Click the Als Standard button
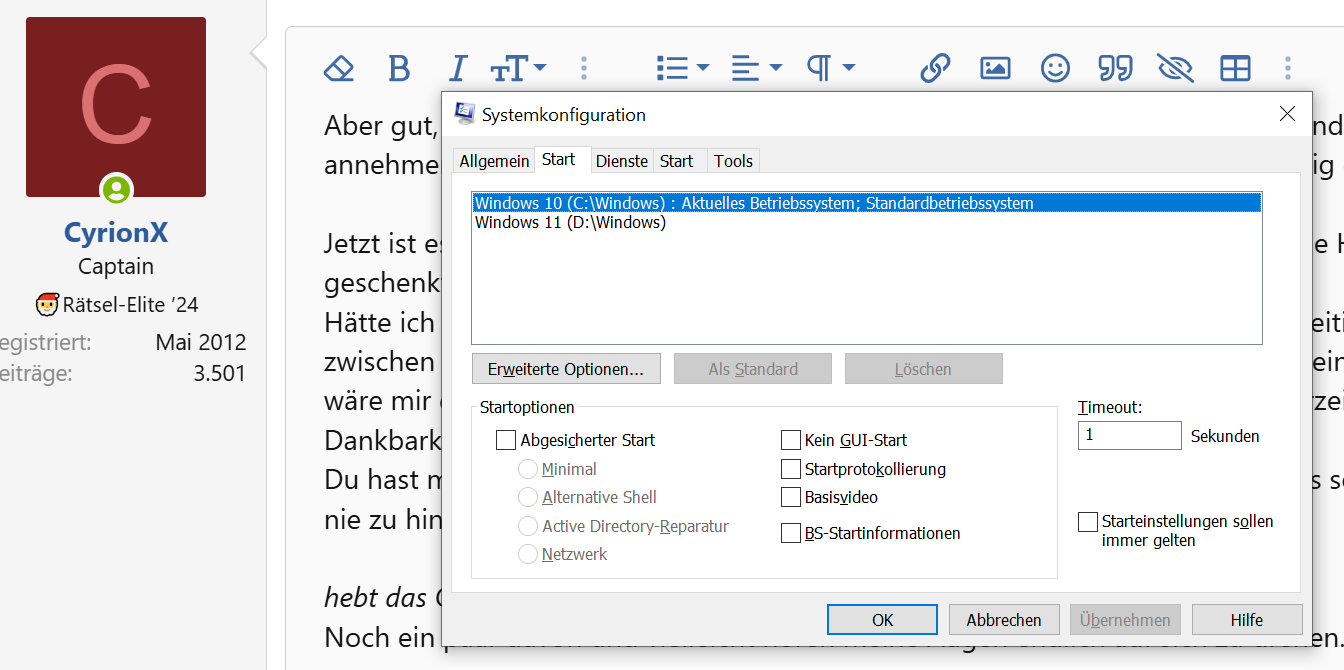This screenshot has height=670, width=1344. 753,369
